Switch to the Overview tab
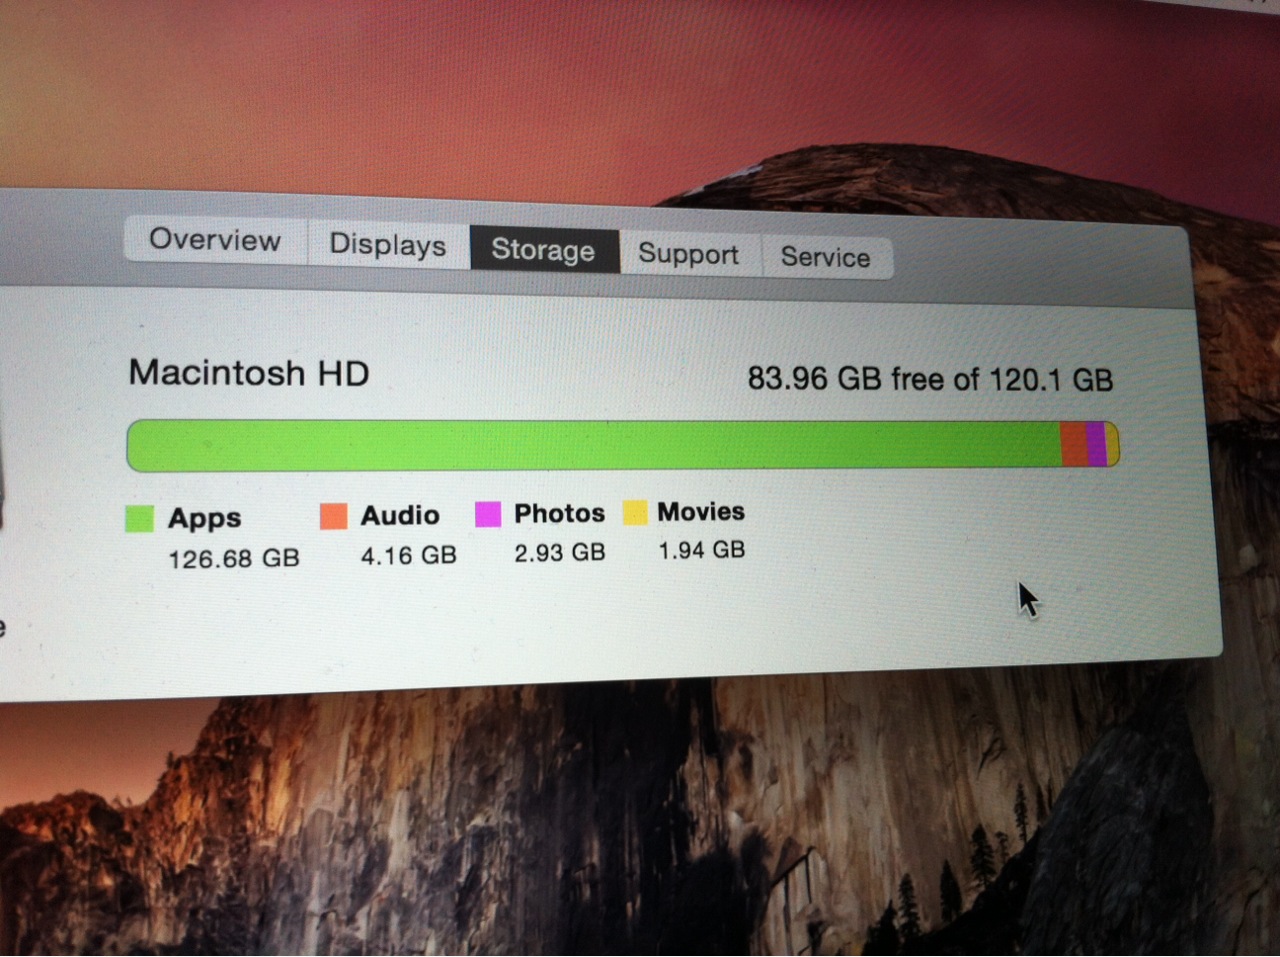Viewport: 1280px width, 957px height. pos(215,240)
